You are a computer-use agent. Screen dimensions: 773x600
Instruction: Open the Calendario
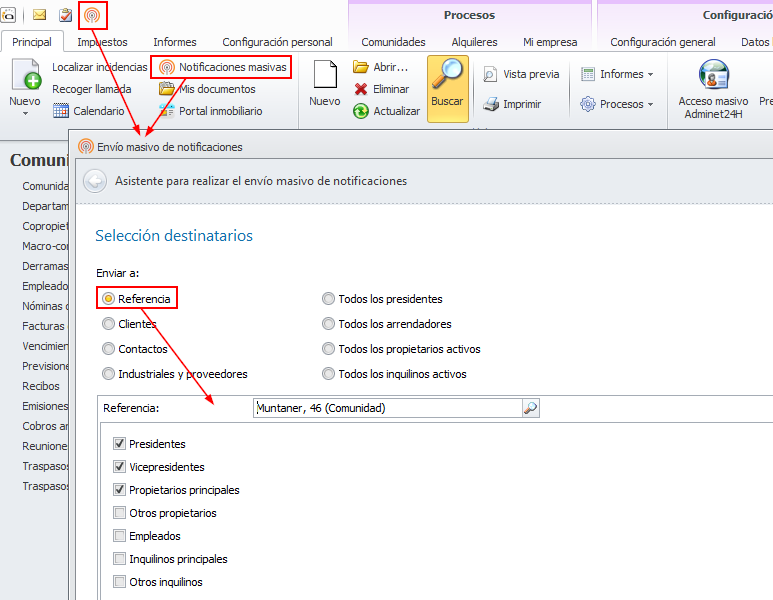click(x=89, y=111)
